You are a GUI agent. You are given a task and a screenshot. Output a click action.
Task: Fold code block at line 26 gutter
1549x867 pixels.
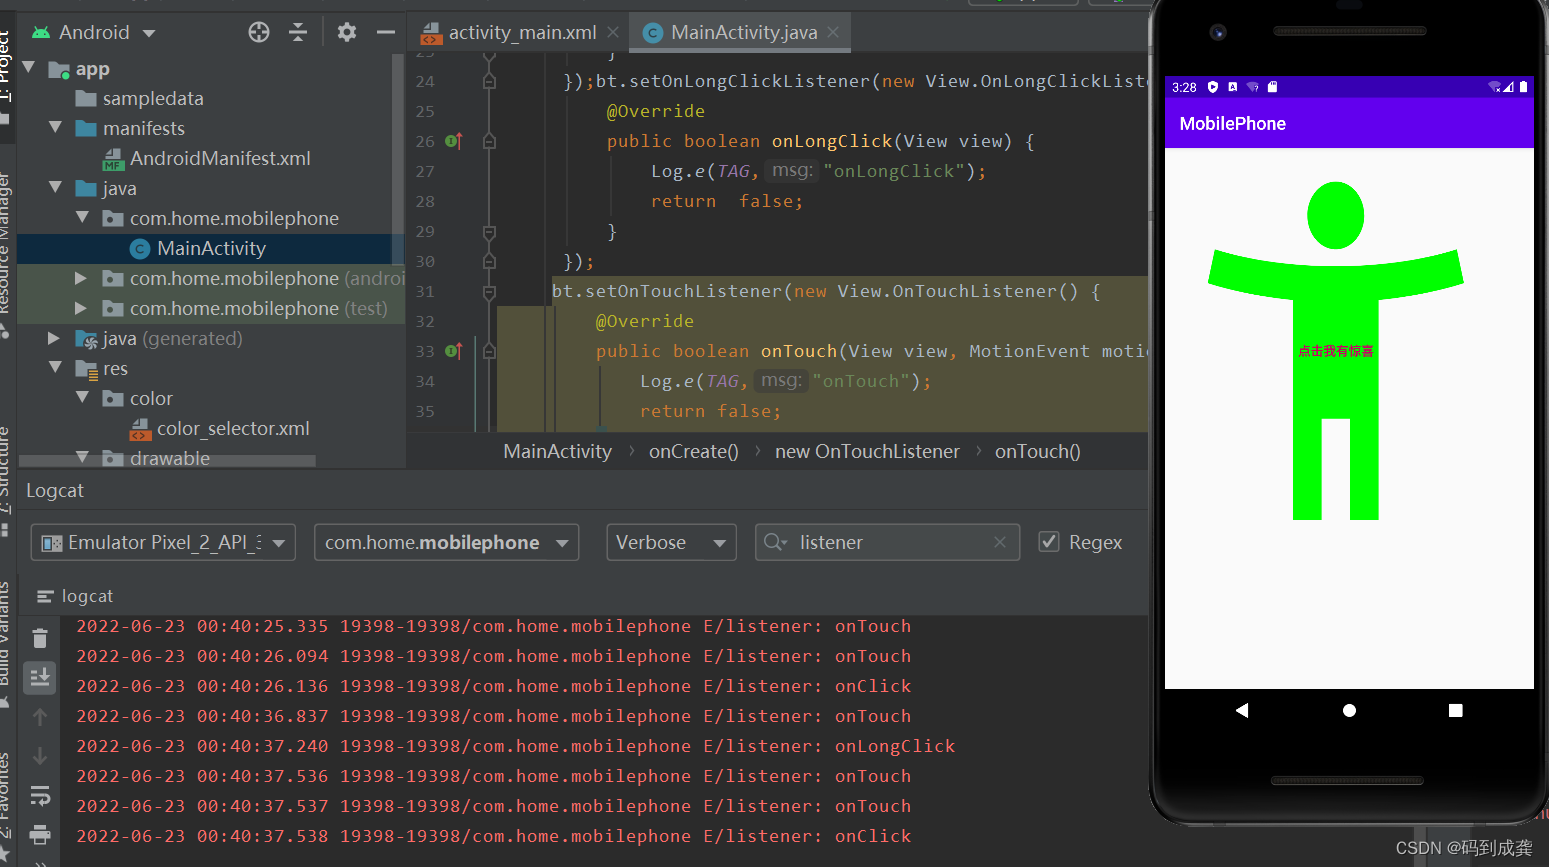(x=489, y=141)
